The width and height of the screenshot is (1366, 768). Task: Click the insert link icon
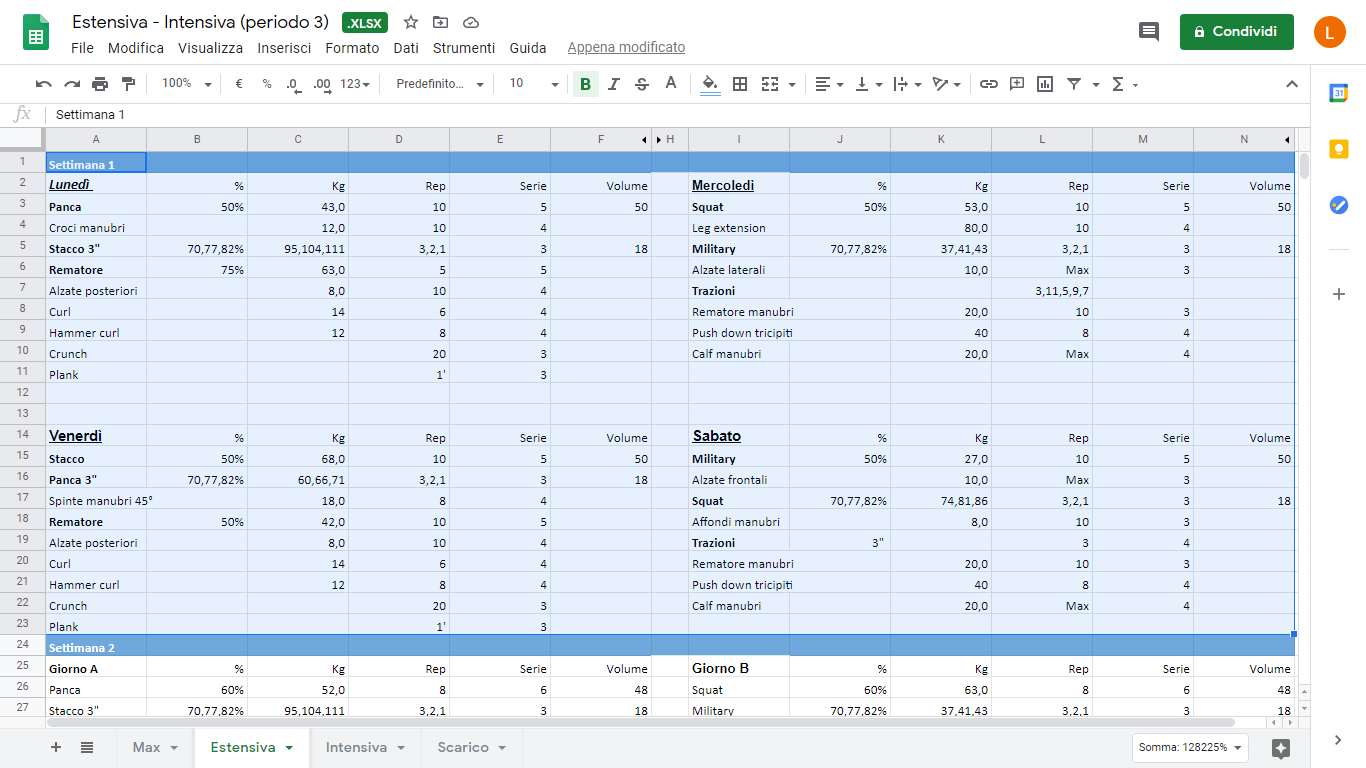988,84
